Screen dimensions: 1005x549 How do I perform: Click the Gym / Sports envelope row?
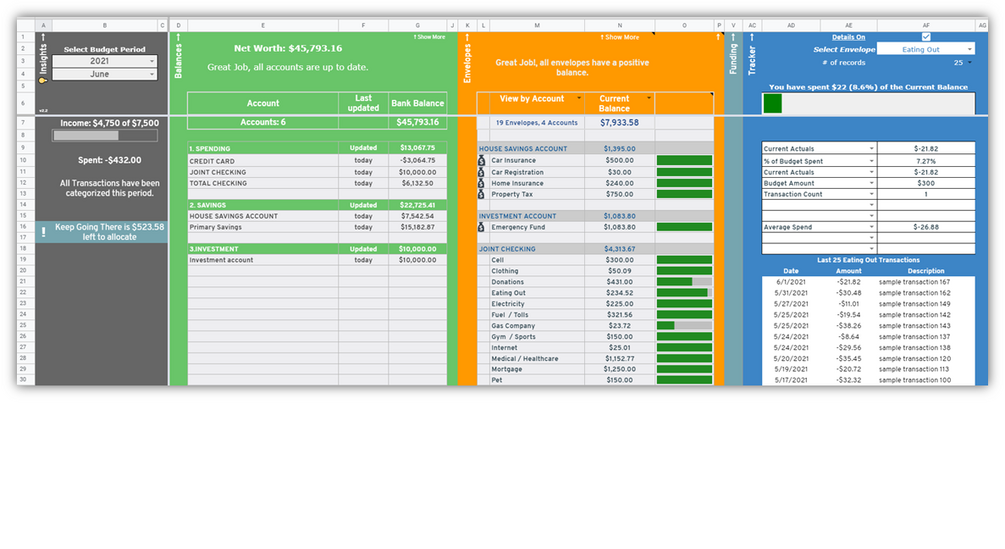click(x=595, y=336)
